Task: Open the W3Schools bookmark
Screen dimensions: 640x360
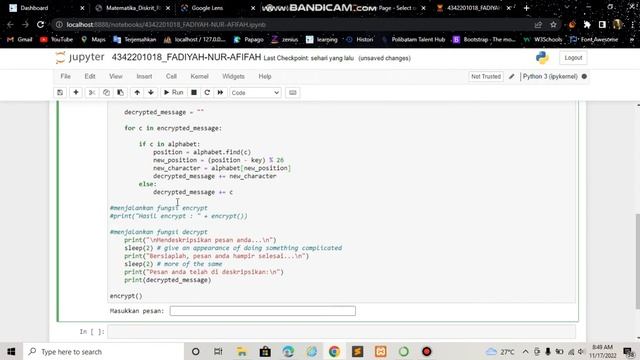Action: click(543, 40)
